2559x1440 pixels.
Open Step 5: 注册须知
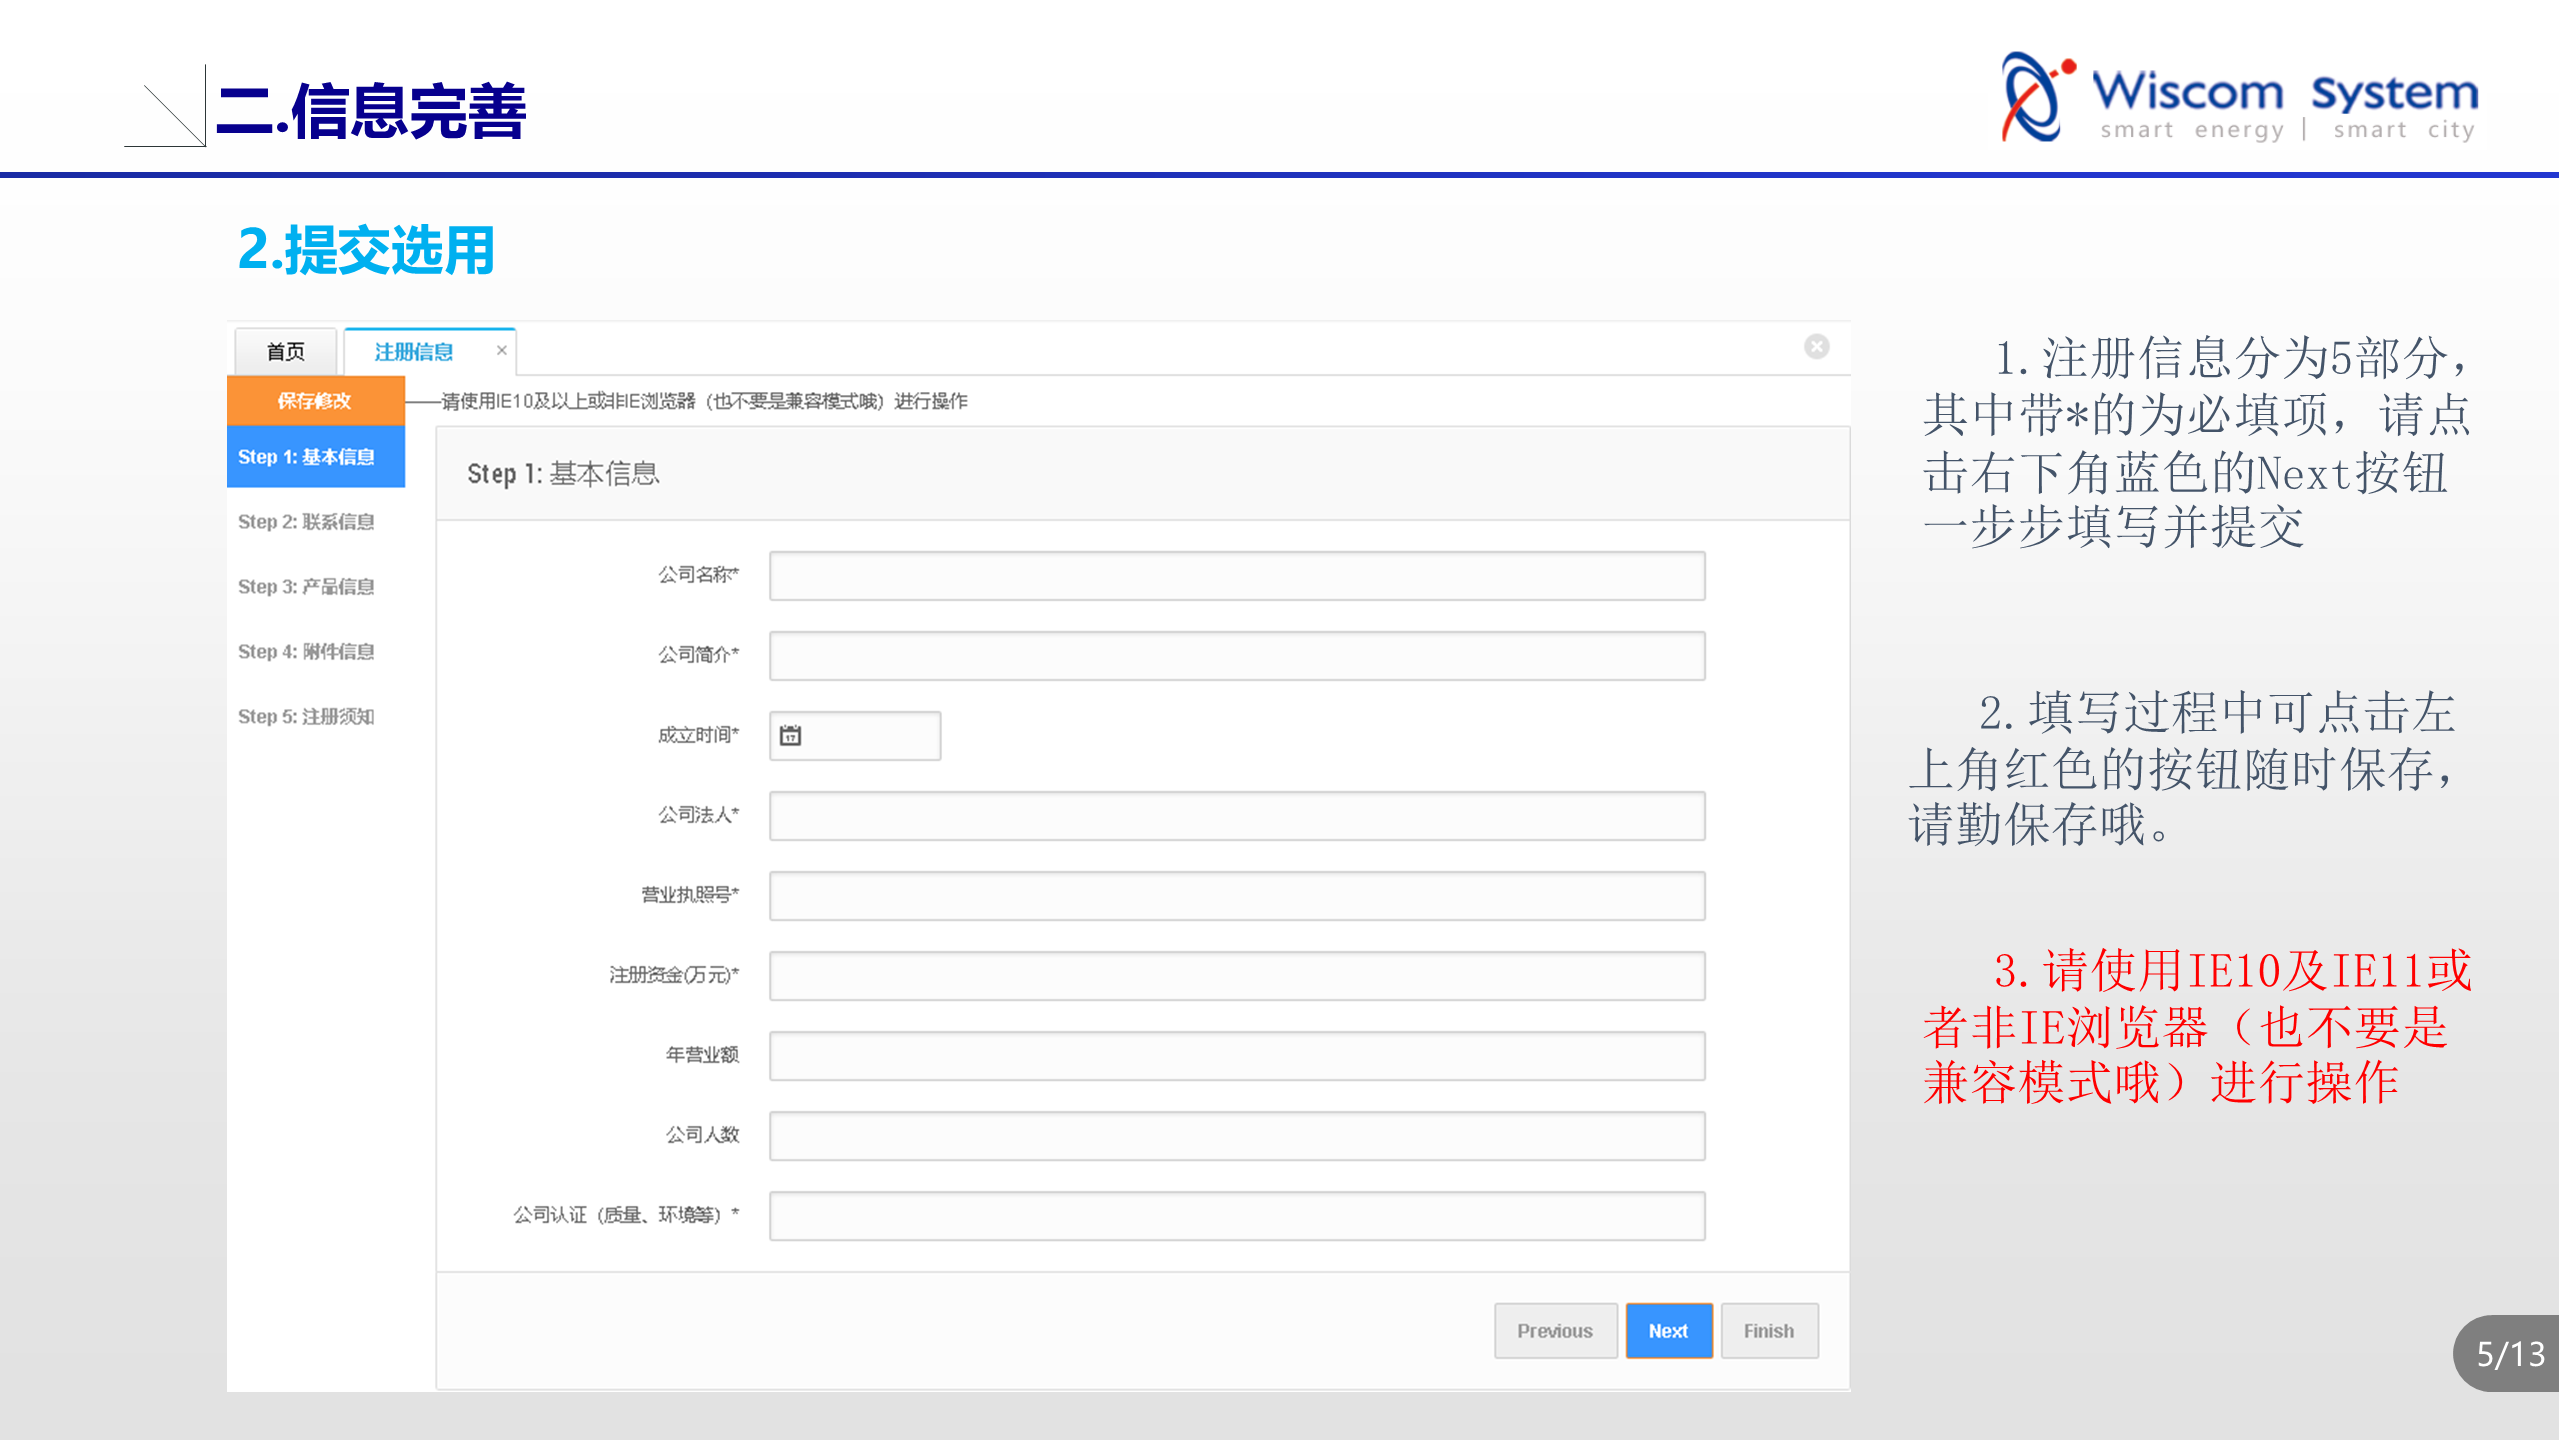click(306, 717)
